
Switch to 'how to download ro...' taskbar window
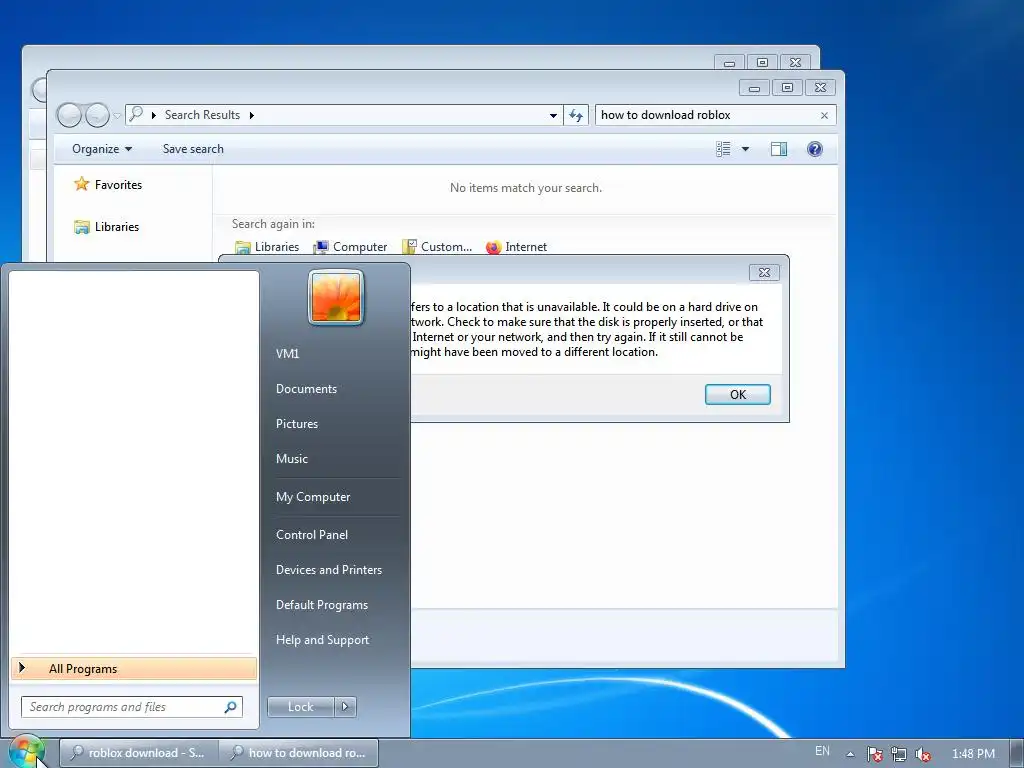(299, 752)
